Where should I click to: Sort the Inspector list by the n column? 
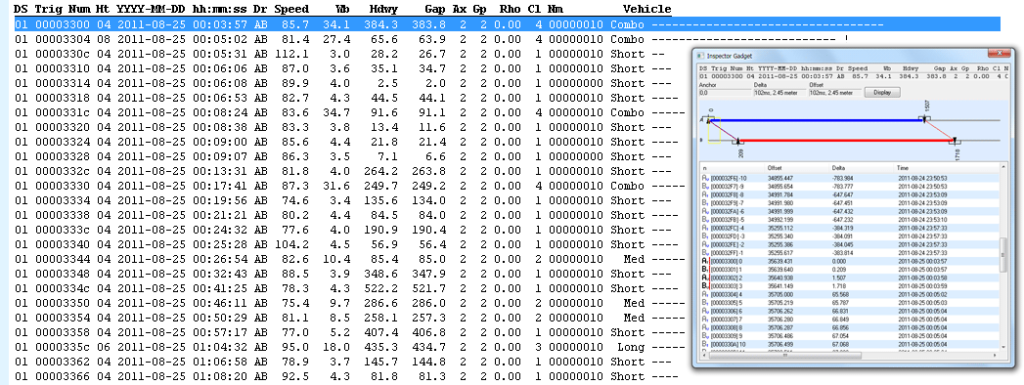731,168
